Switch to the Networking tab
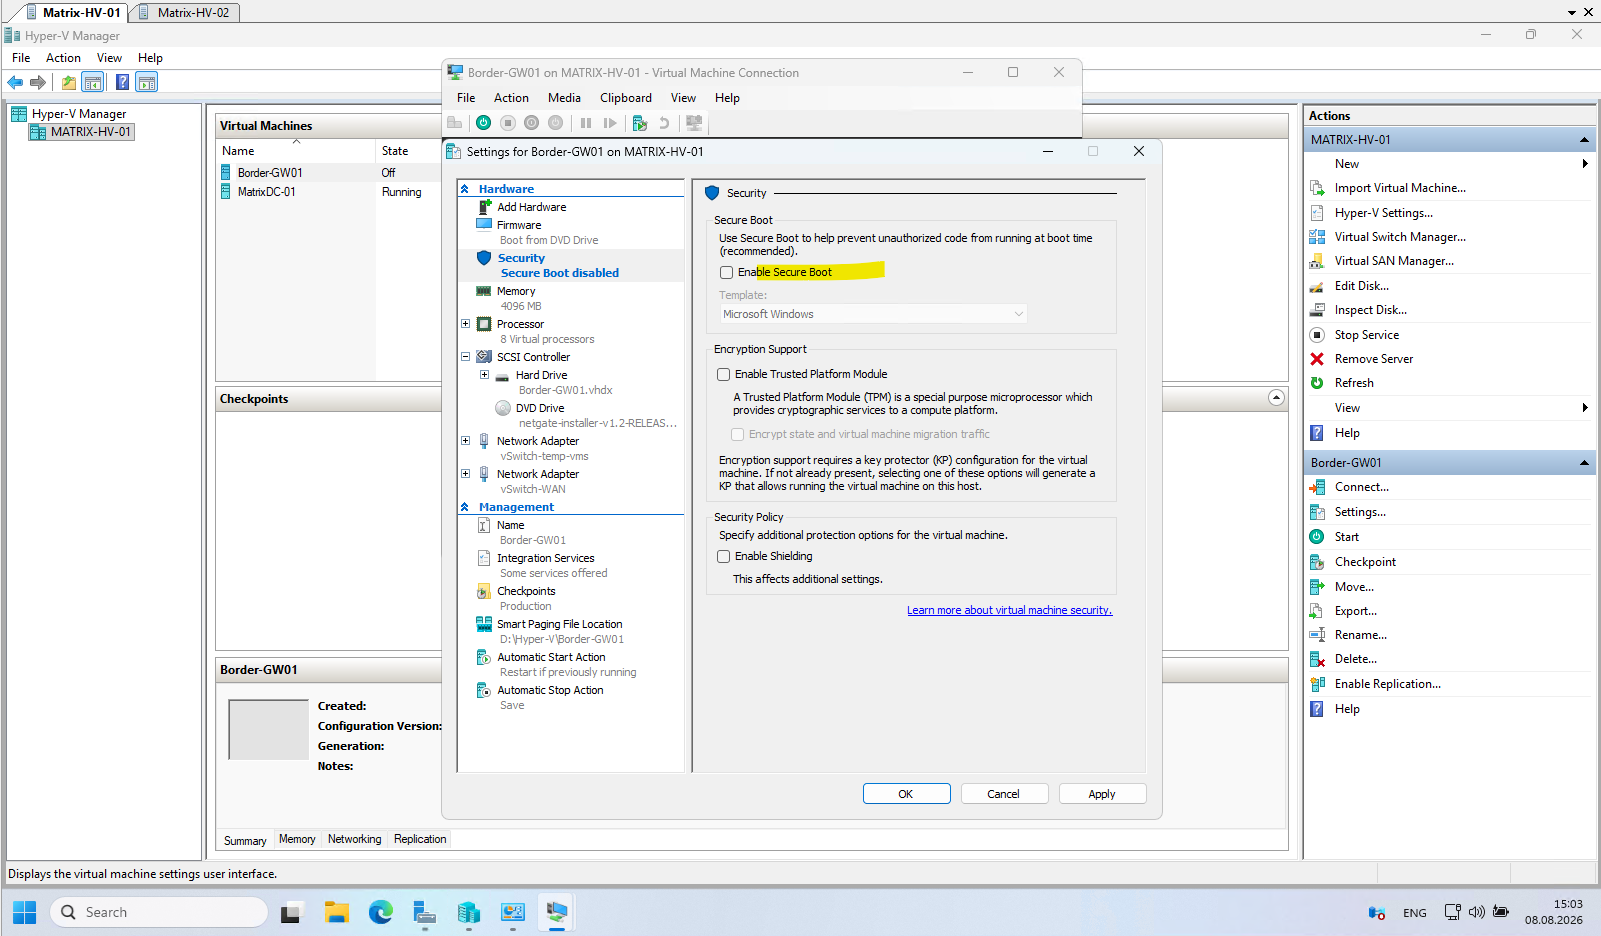This screenshot has width=1601, height=936. [x=355, y=839]
